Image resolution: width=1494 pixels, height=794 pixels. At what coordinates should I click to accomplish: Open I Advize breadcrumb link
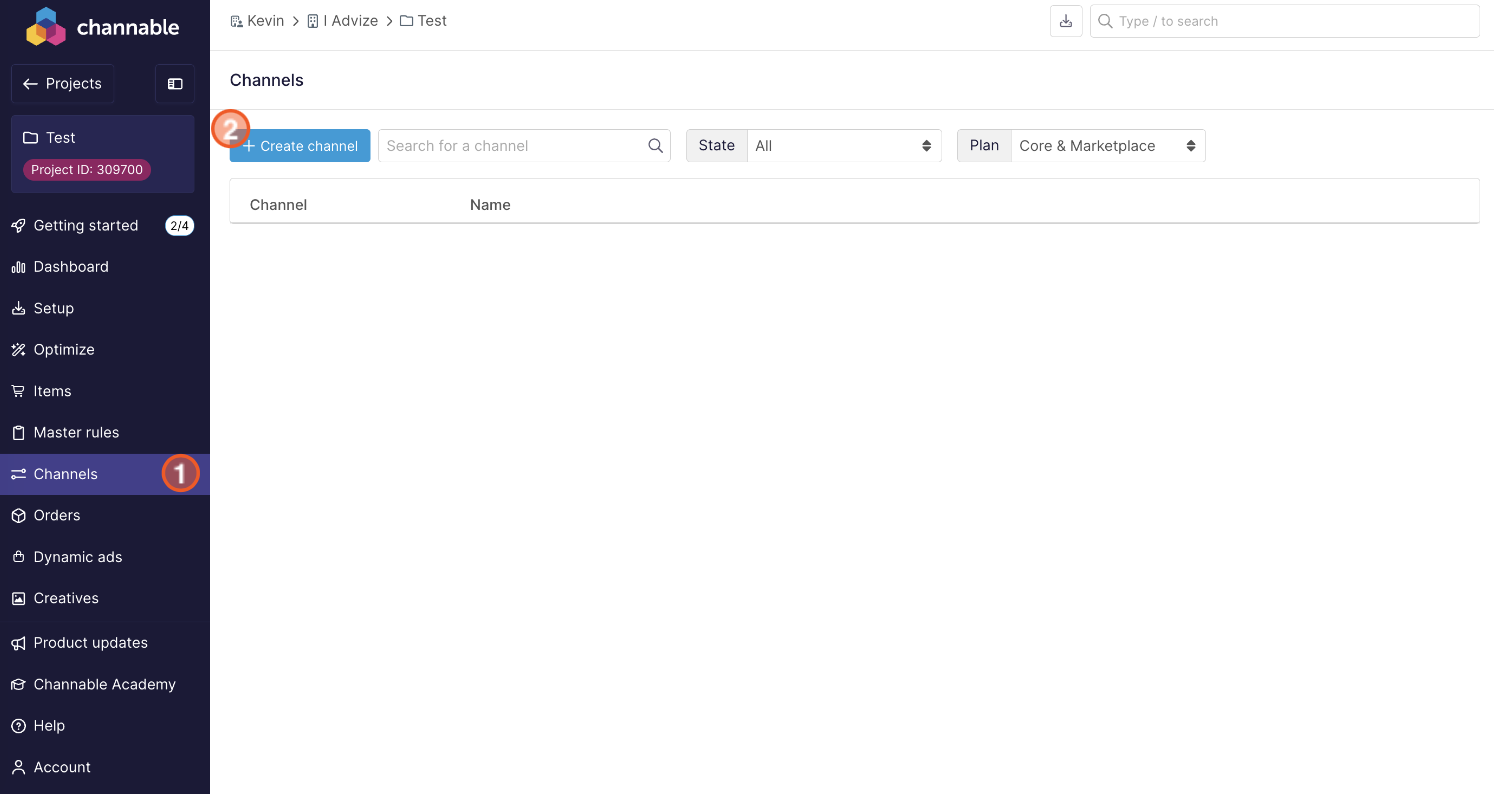coord(350,21)
